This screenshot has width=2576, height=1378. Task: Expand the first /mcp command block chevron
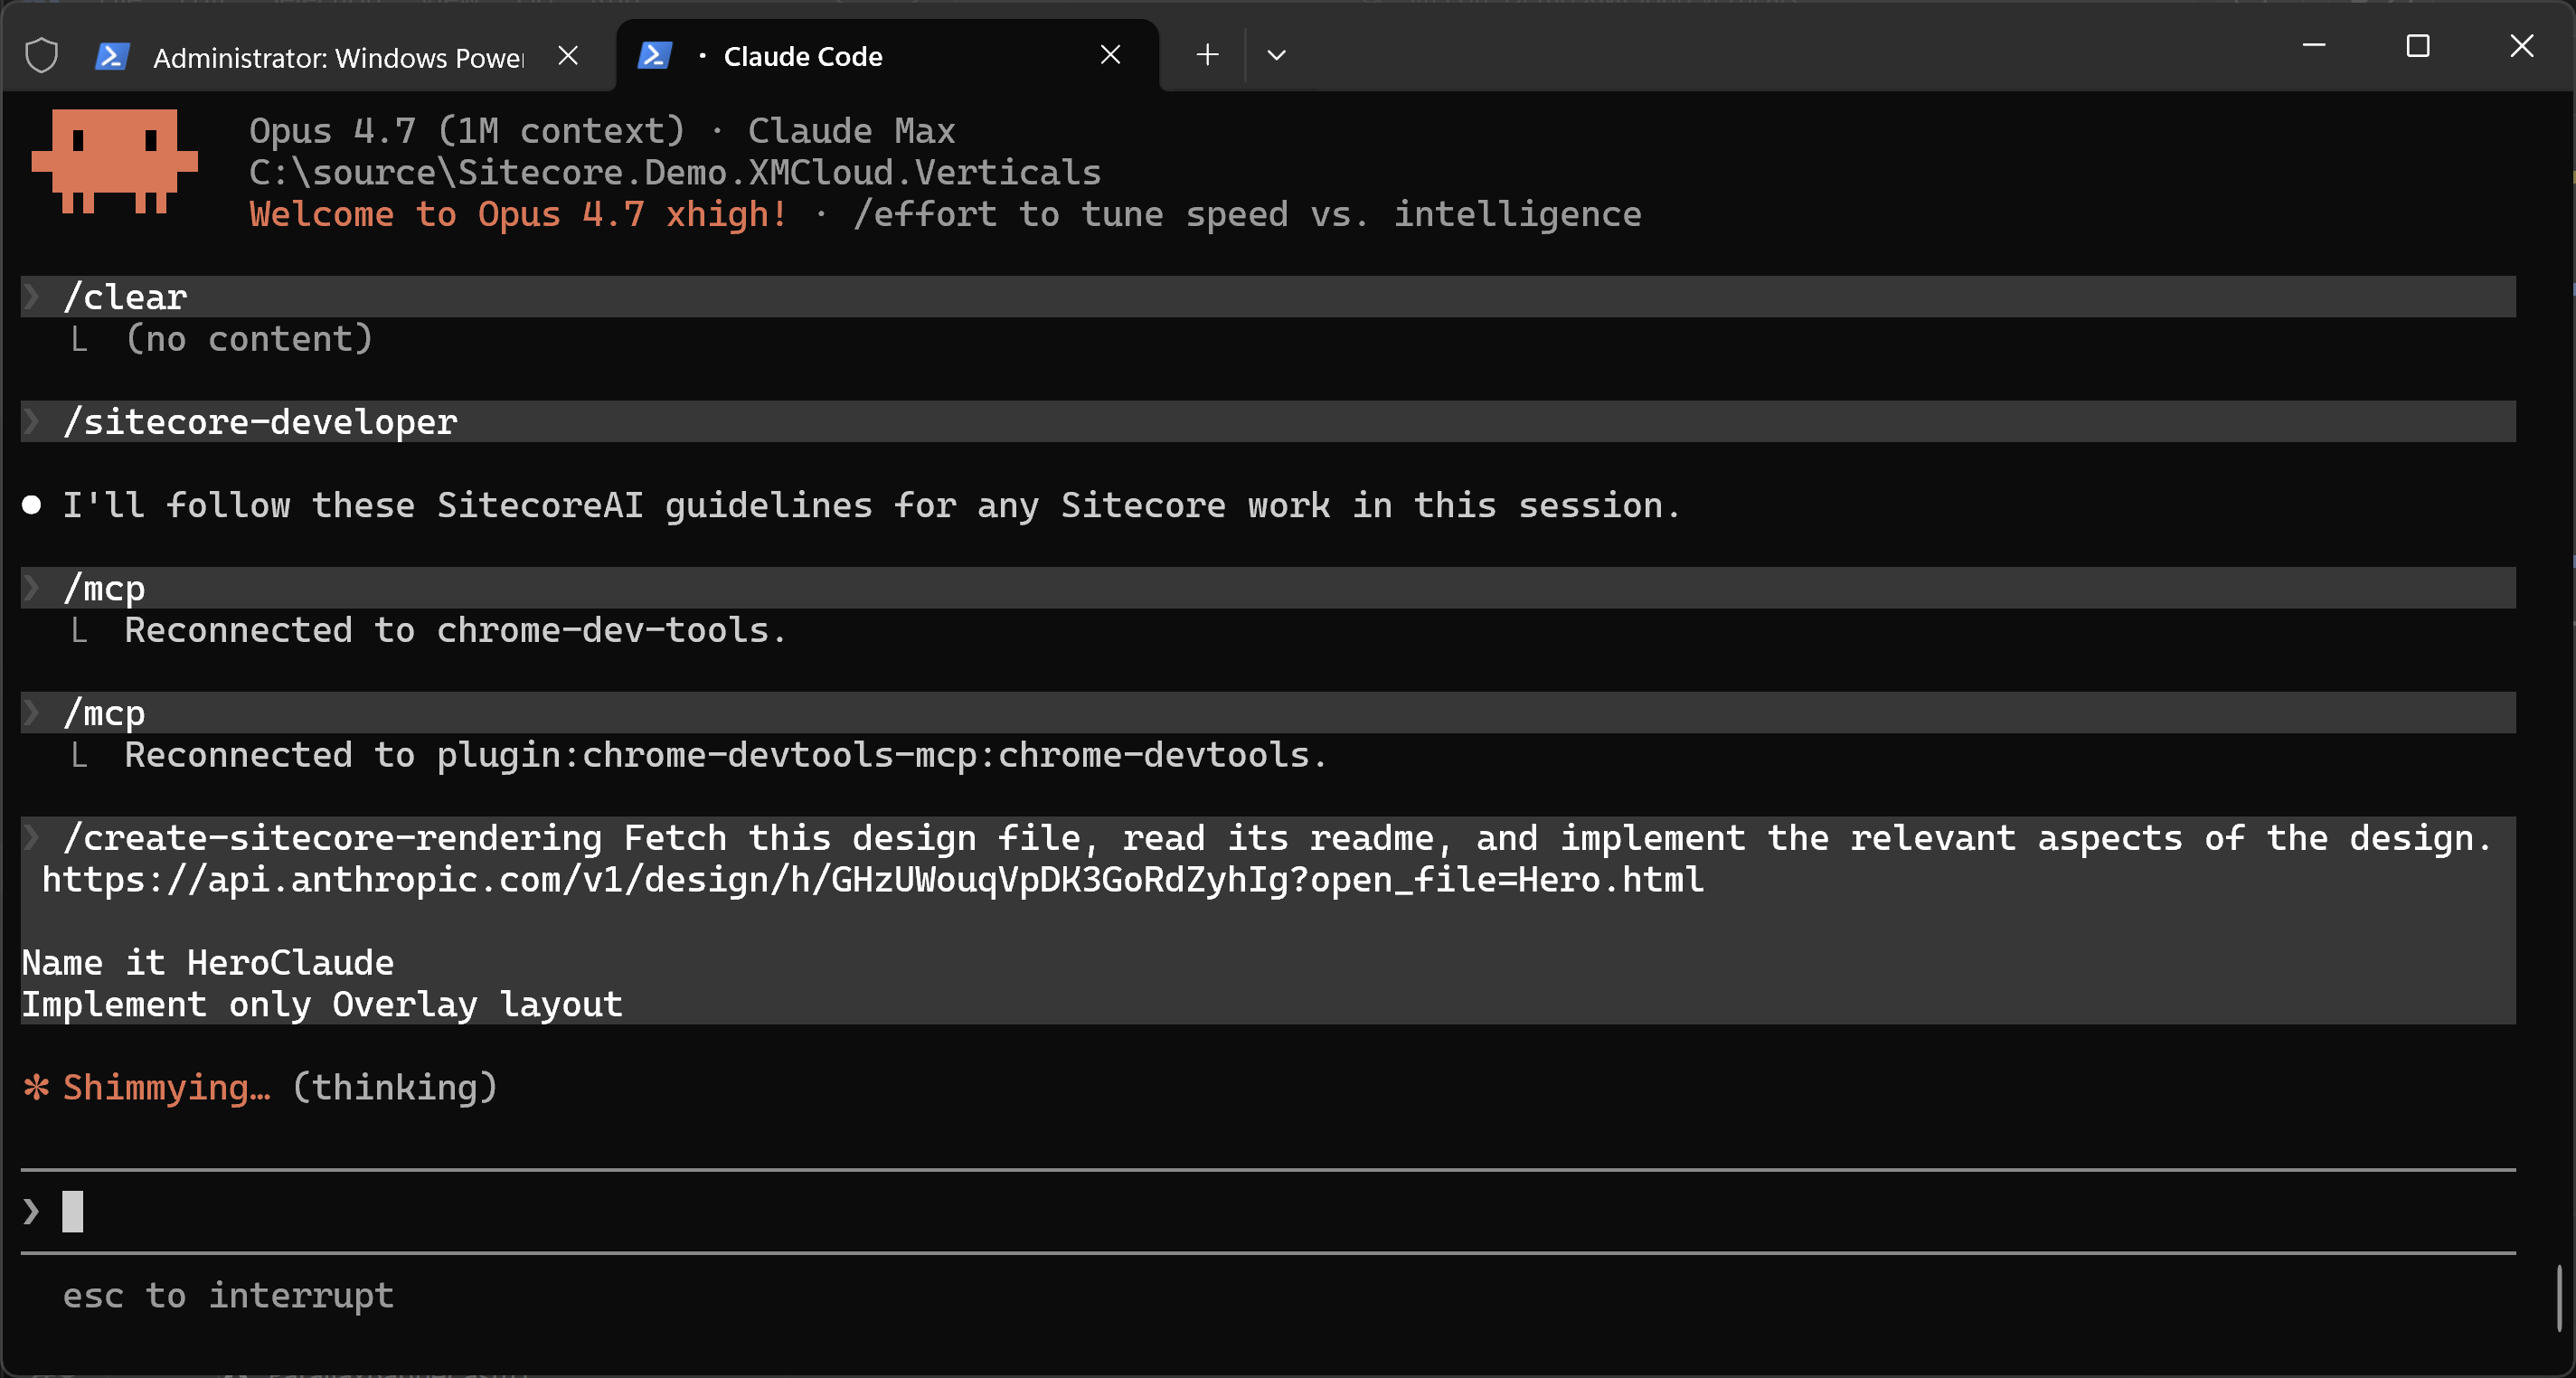(31, 587)
